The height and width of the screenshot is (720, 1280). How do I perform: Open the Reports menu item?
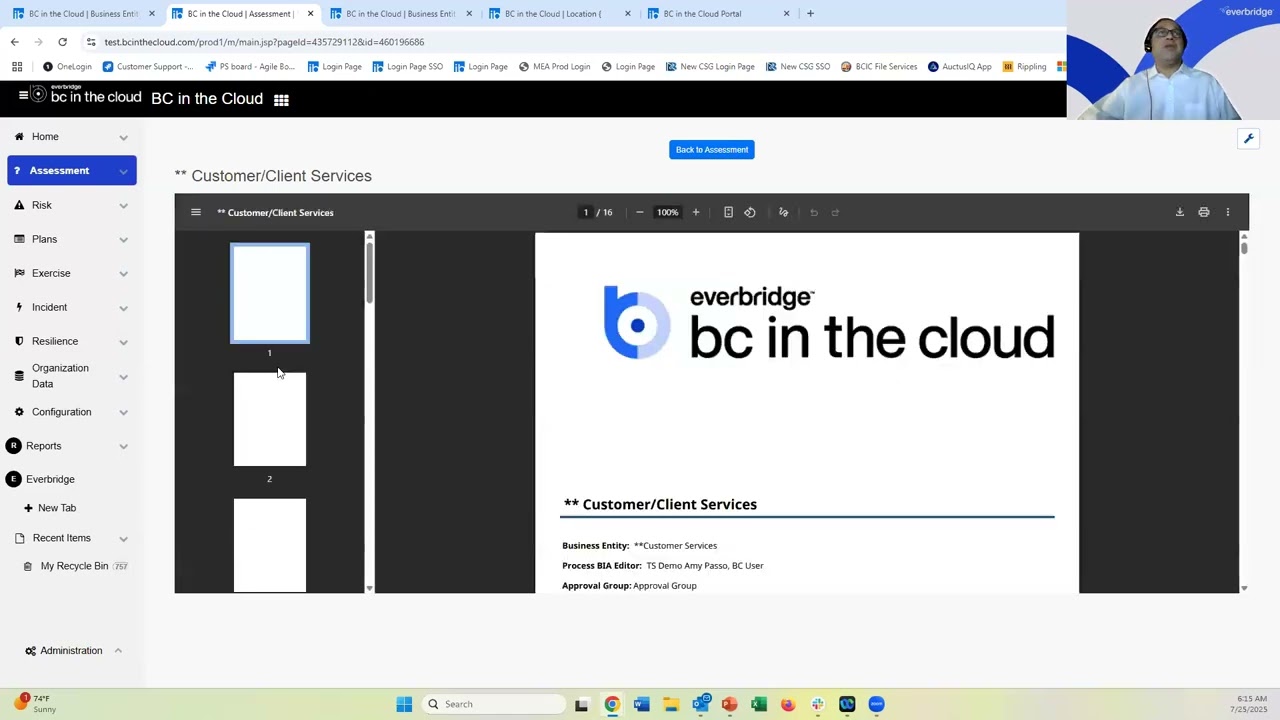(x=43, y=446)
